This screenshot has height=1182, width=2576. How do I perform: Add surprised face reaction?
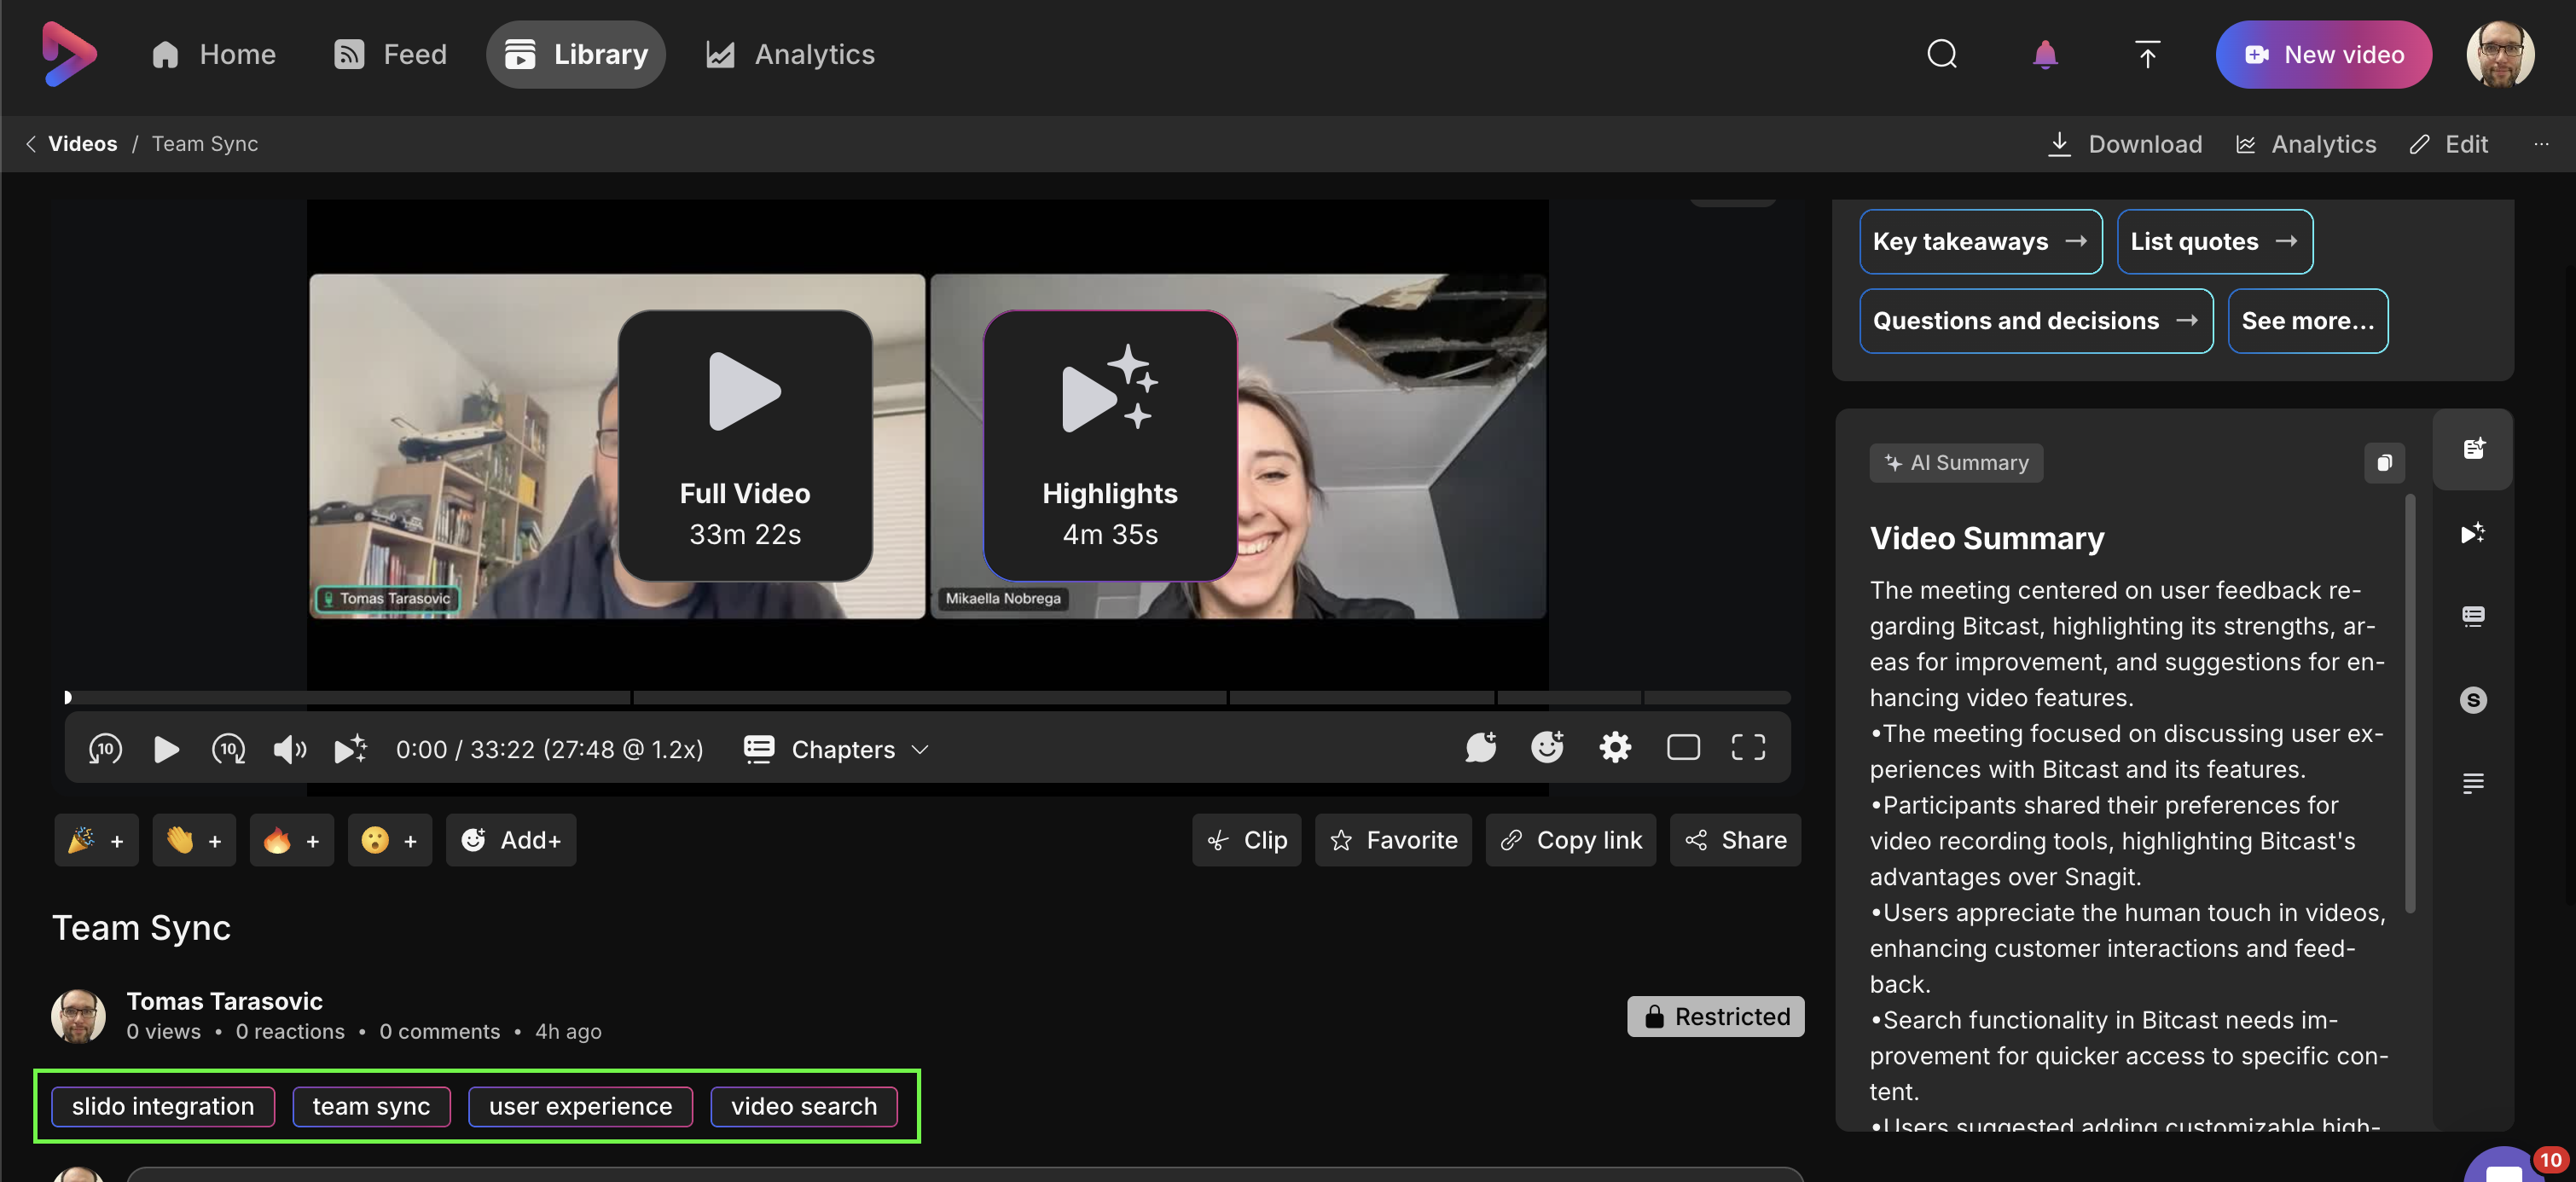point(389,840)
